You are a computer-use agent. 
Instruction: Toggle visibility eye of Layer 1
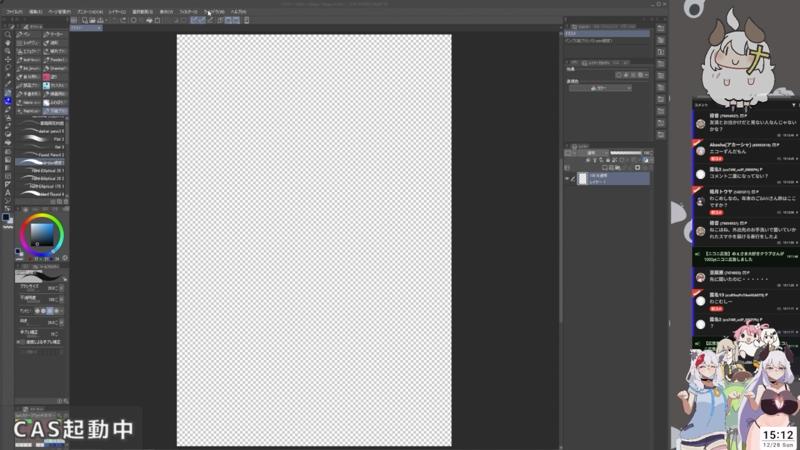(x=567, y=178)
